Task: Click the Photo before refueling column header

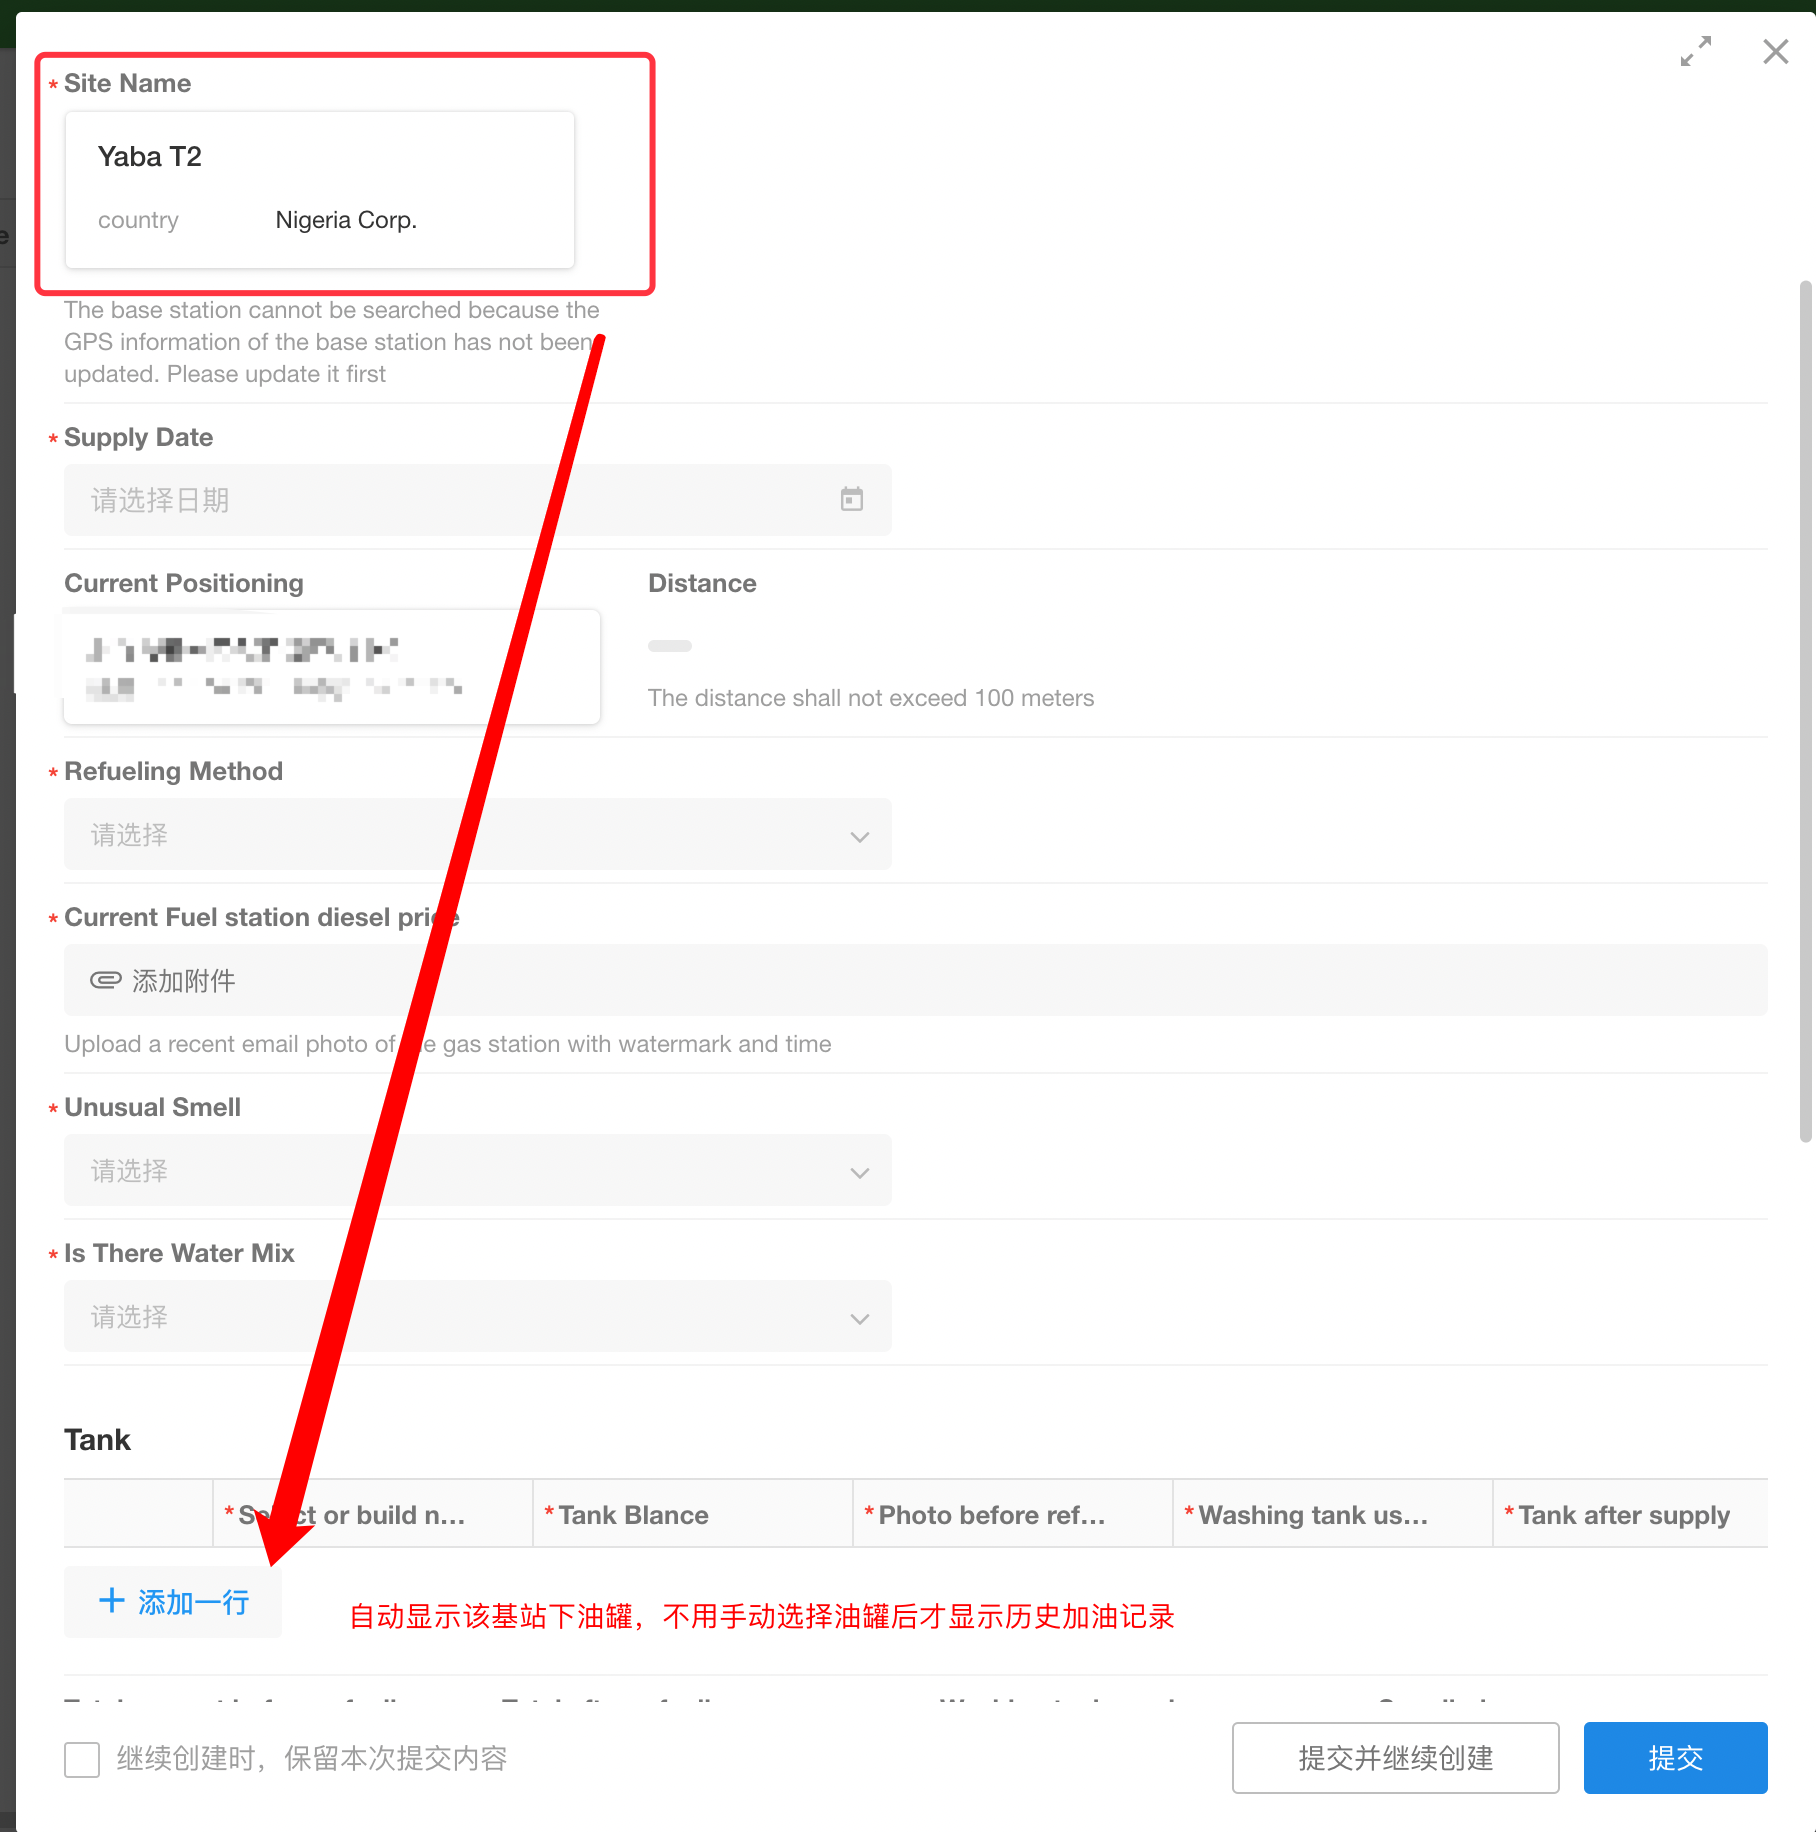Action: [991, 1515]
